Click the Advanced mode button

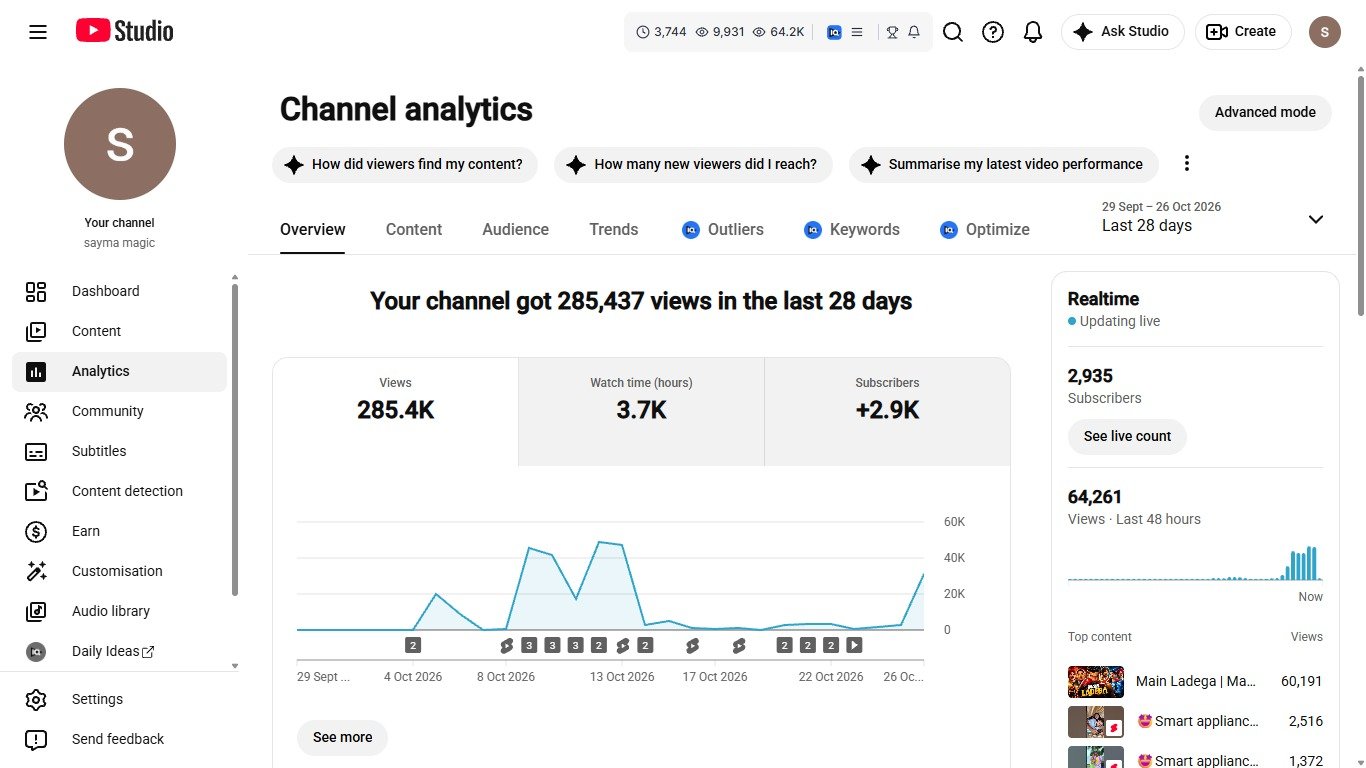(1265, 112)
